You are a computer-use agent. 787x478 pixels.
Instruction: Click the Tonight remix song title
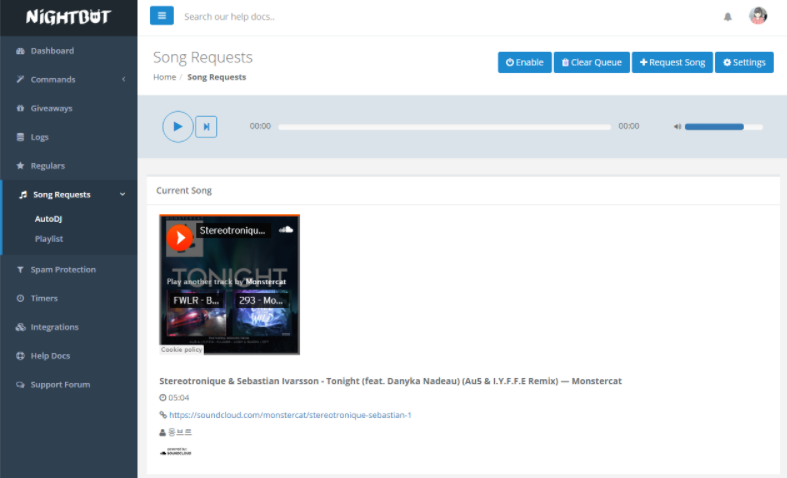click(390, 381)
